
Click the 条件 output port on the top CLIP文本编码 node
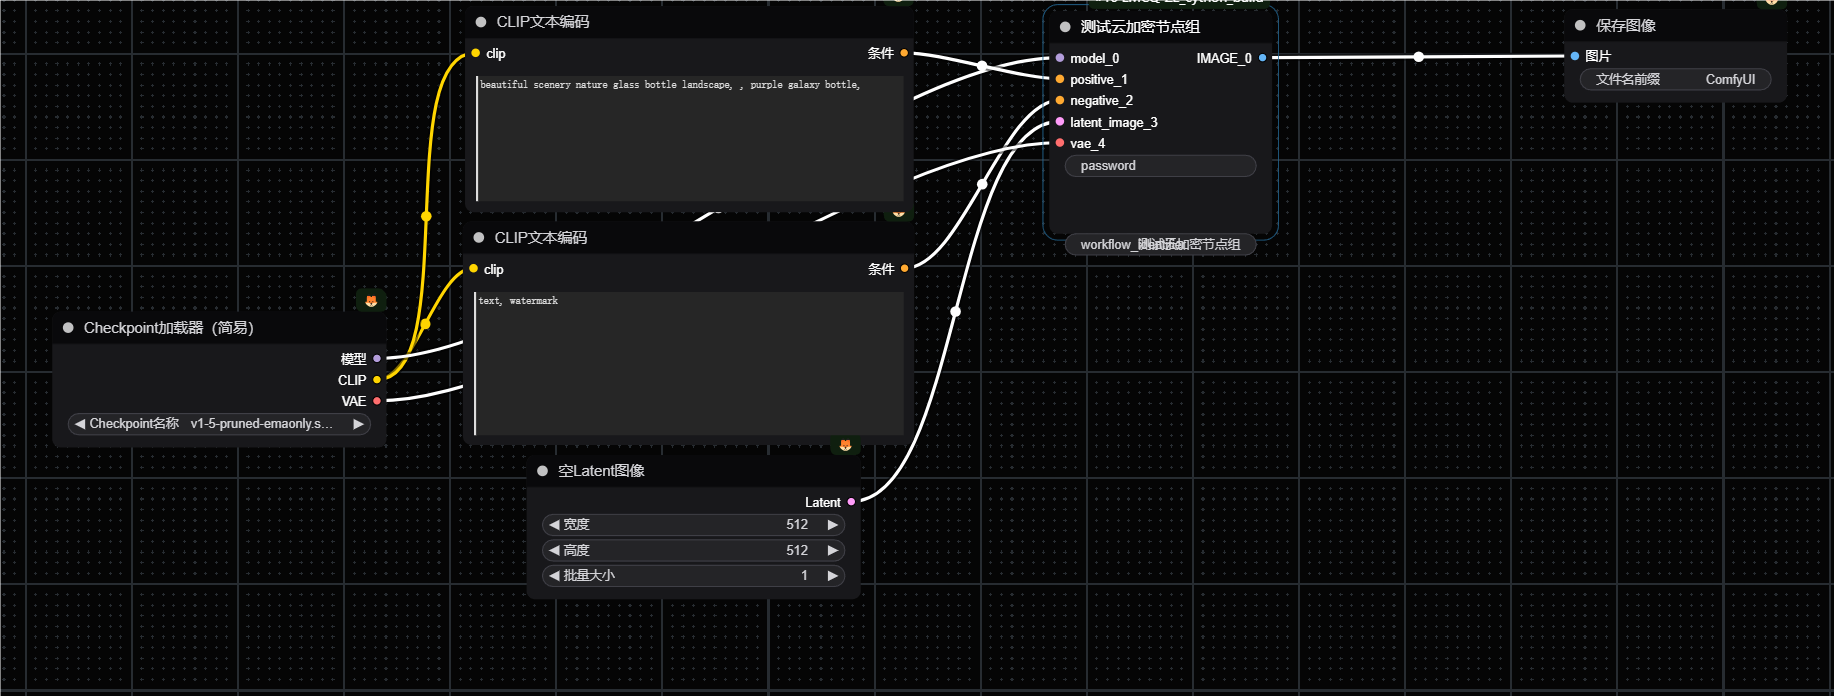click(x=904, y=53)
